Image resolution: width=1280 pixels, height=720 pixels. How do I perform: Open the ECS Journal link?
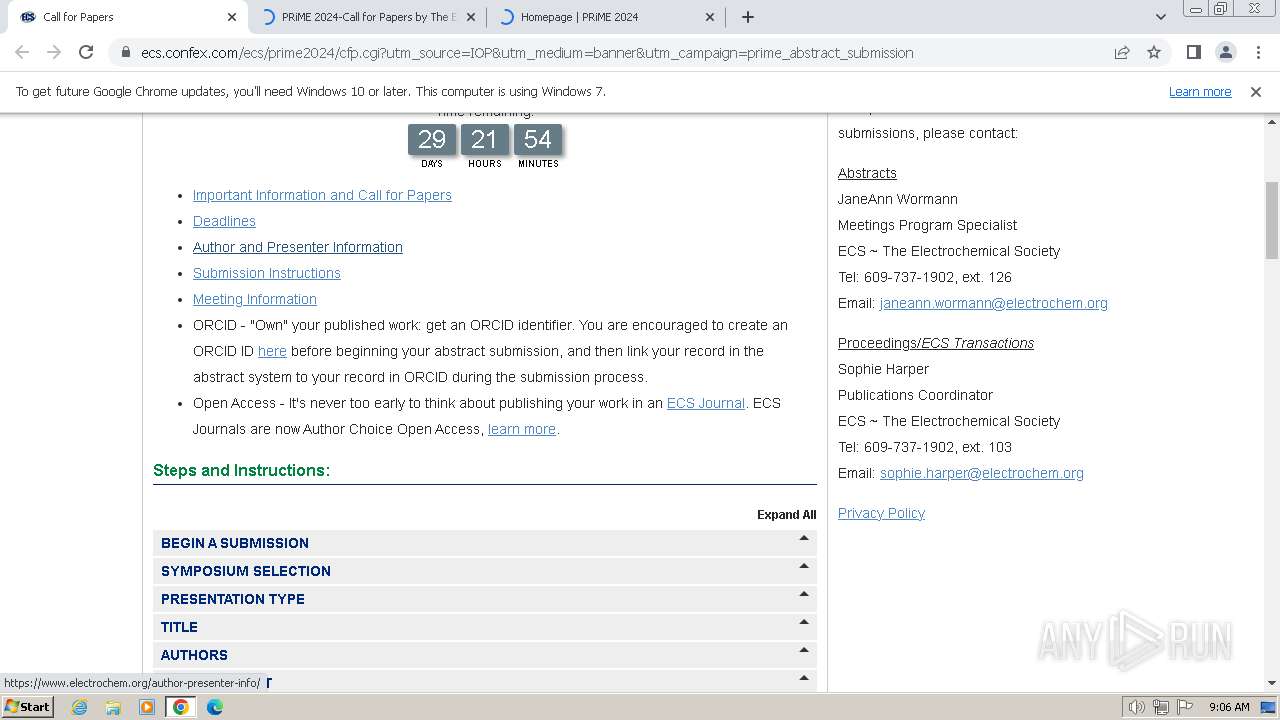[706, 403]
